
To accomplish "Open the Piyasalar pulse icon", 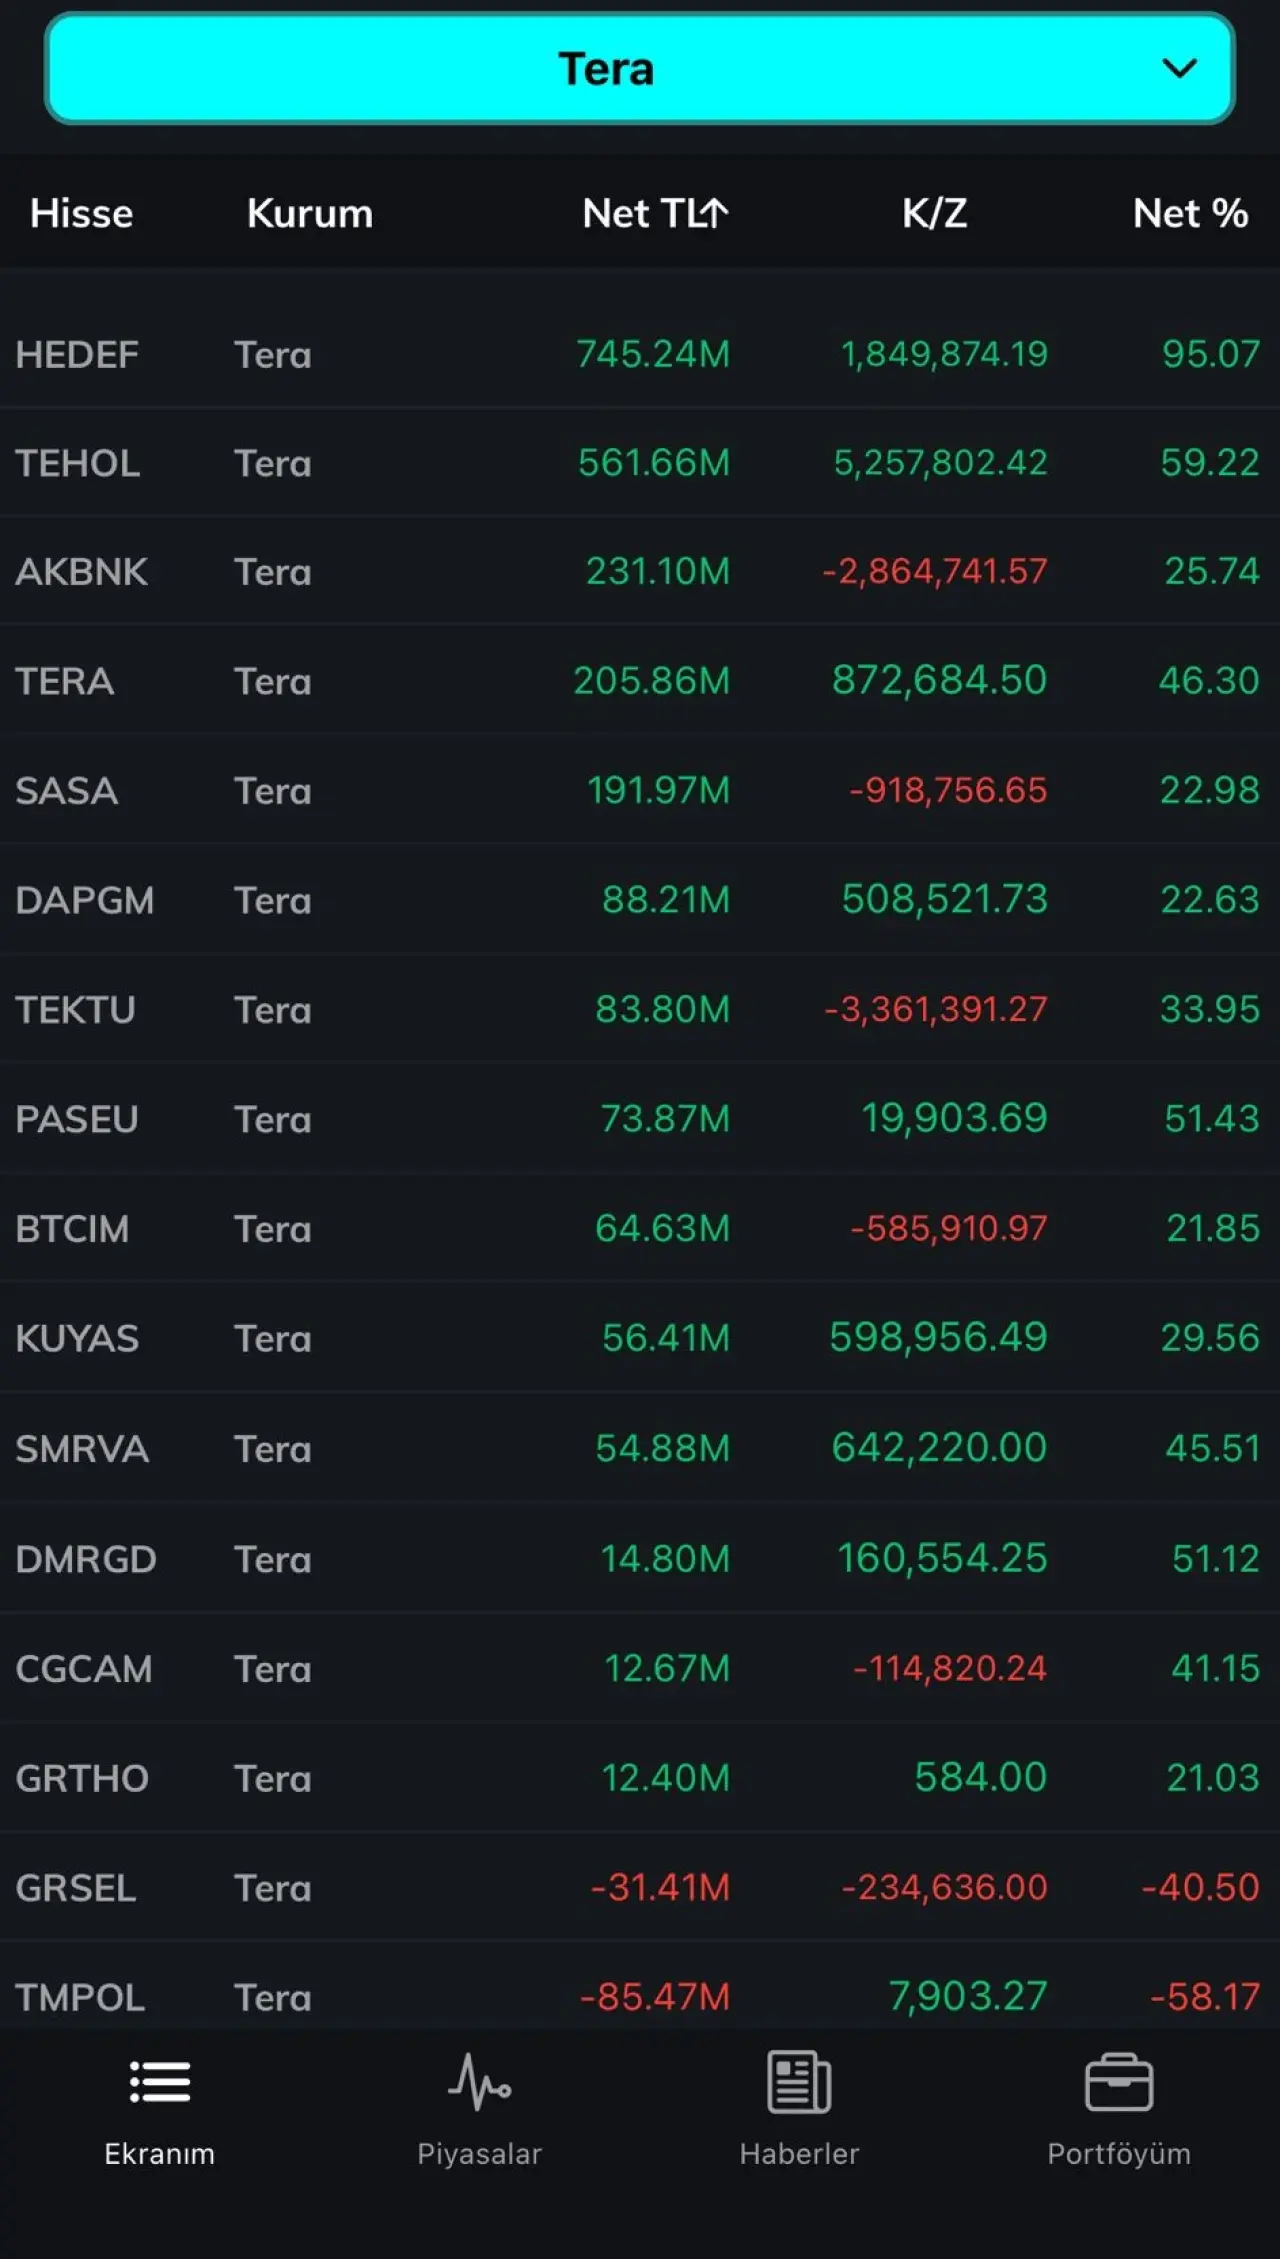I will point(479,2083).
